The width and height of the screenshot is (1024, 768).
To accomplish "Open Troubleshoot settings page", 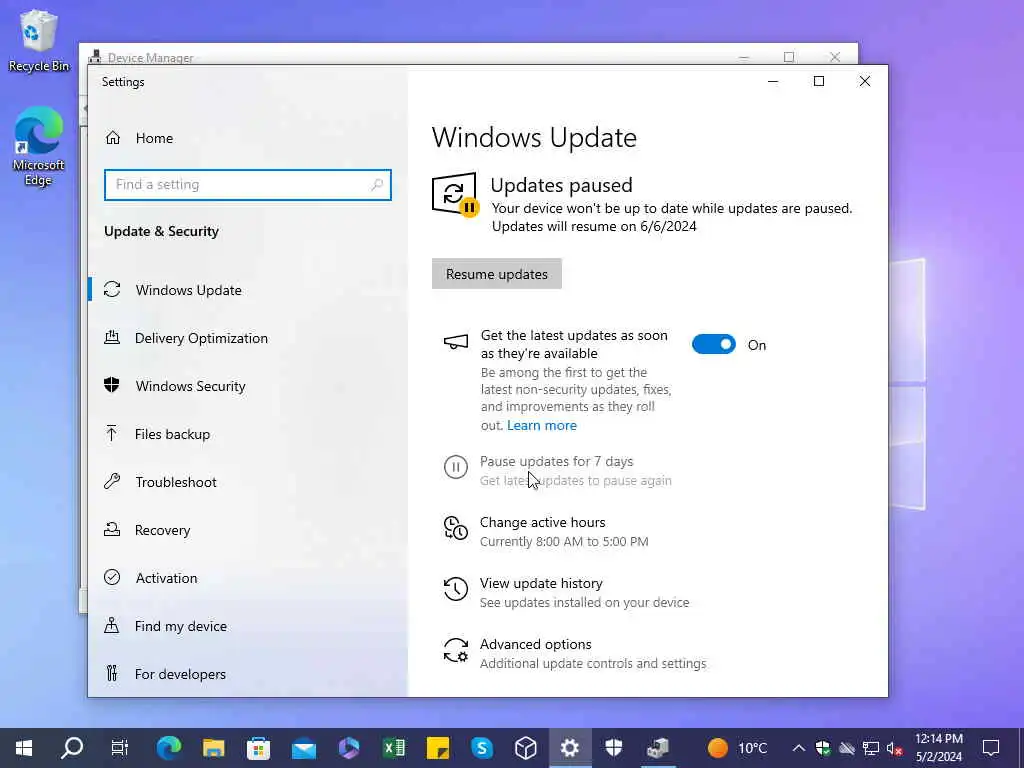I will 248,482.
